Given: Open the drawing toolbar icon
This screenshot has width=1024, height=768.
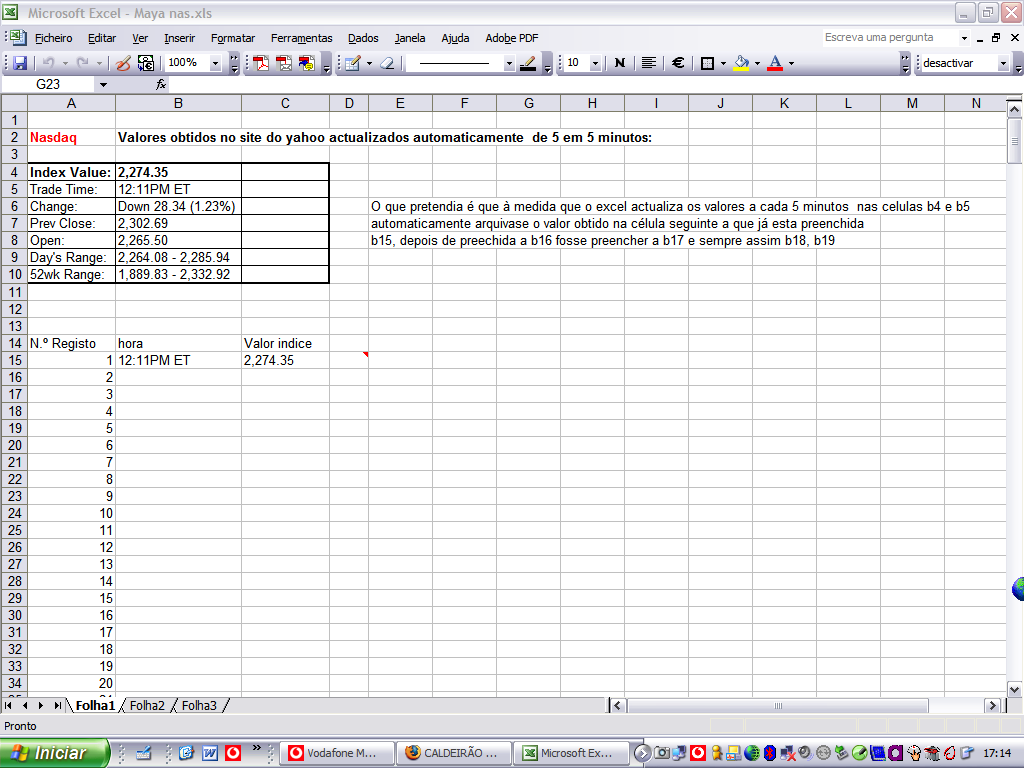Looking at the screenshot, I should 123,63.
